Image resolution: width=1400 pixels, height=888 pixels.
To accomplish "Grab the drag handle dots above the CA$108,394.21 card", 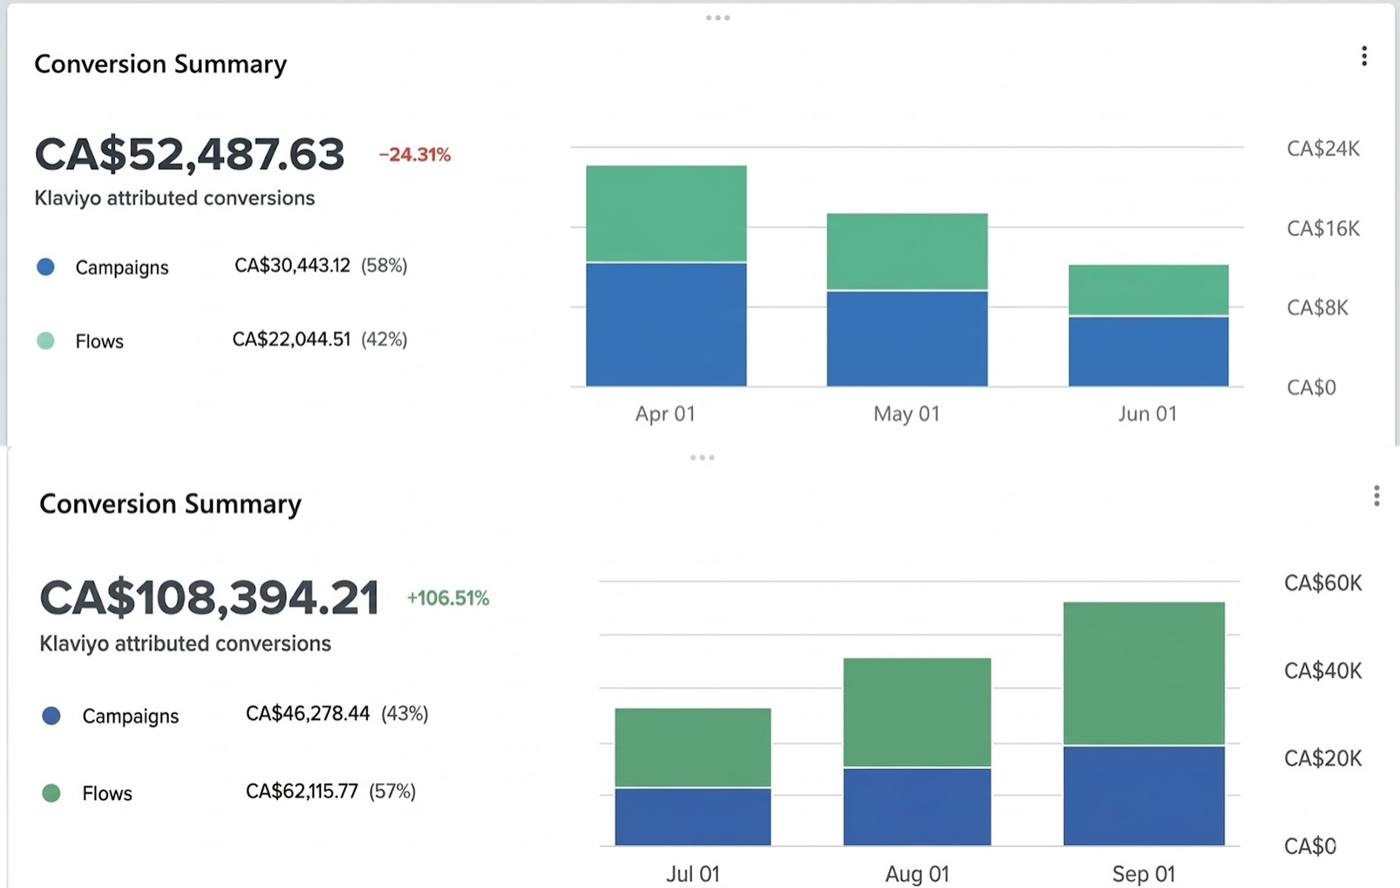I will click(702, 458).
